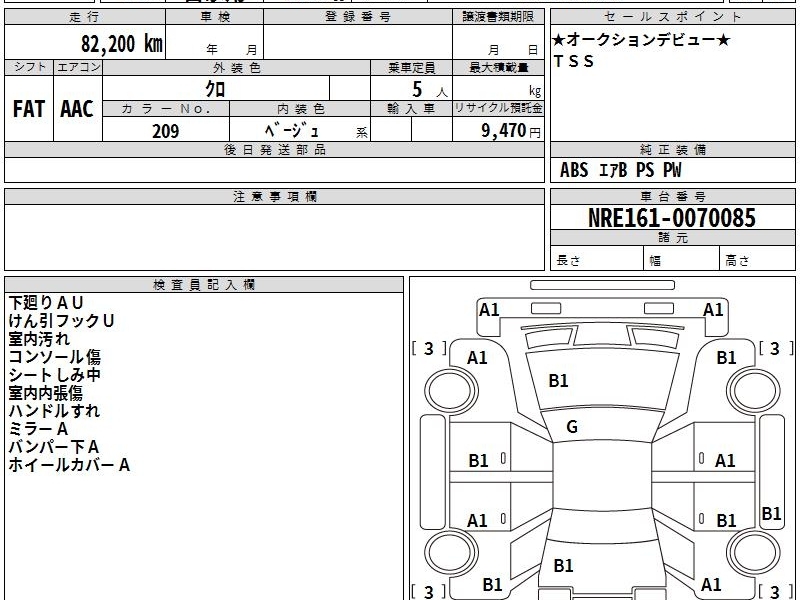The height and width of the screenshot is (600, 800).
Task: Click the シフト header cell
Action: point(29,67)
